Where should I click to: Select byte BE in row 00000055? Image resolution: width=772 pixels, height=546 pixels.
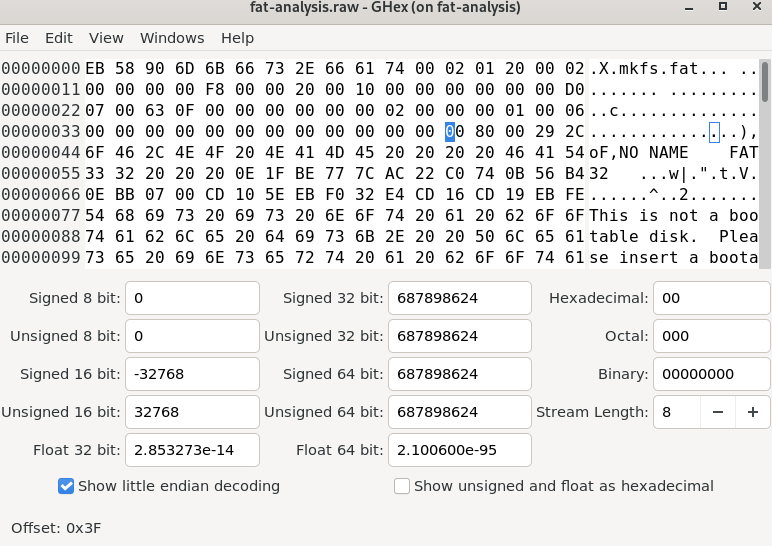point(305,174)
